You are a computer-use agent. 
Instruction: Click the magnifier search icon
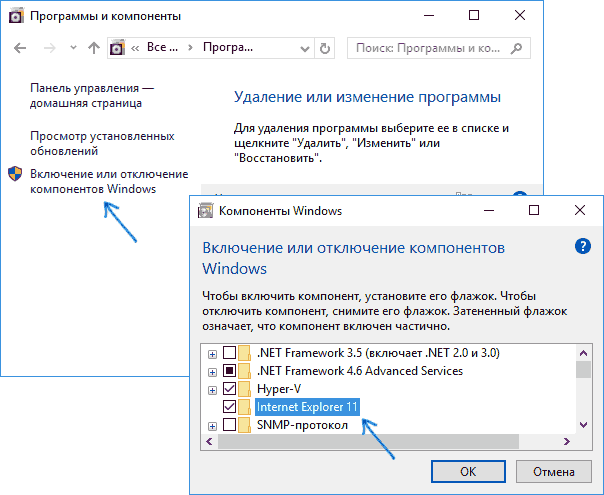click(x=516, y=48)
